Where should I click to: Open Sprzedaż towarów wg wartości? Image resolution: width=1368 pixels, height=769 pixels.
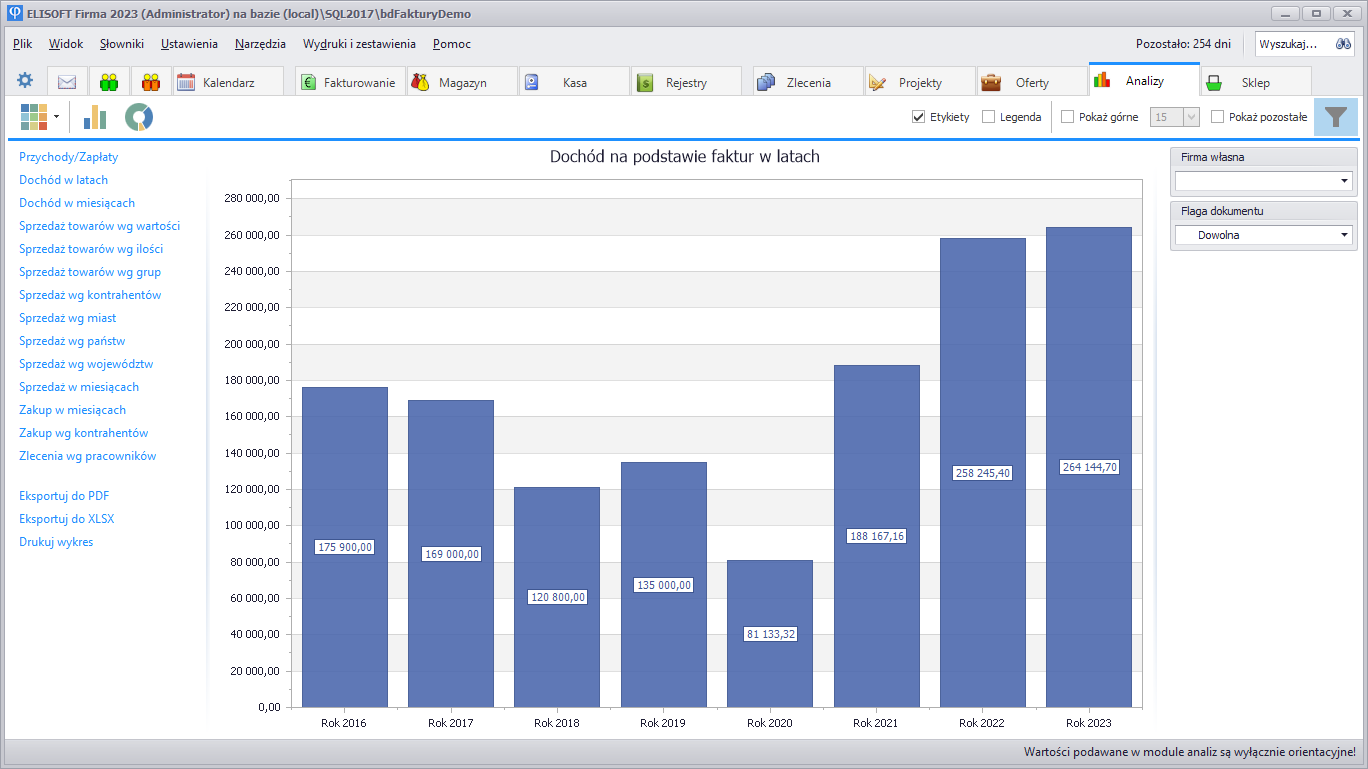click(99, 226)
